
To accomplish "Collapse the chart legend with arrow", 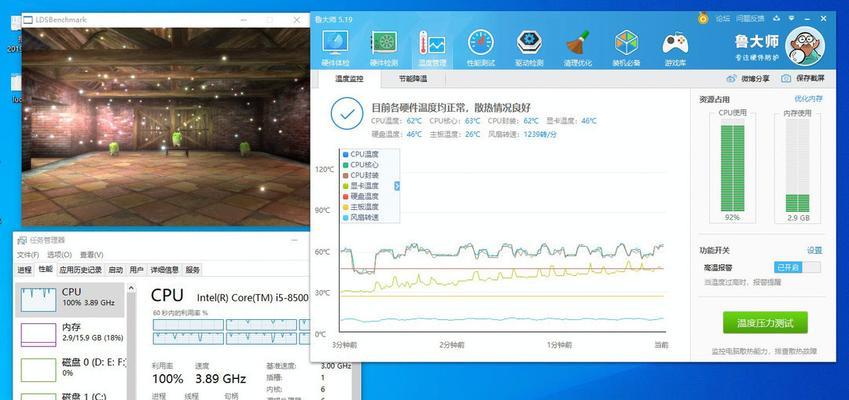I will 397,186.
